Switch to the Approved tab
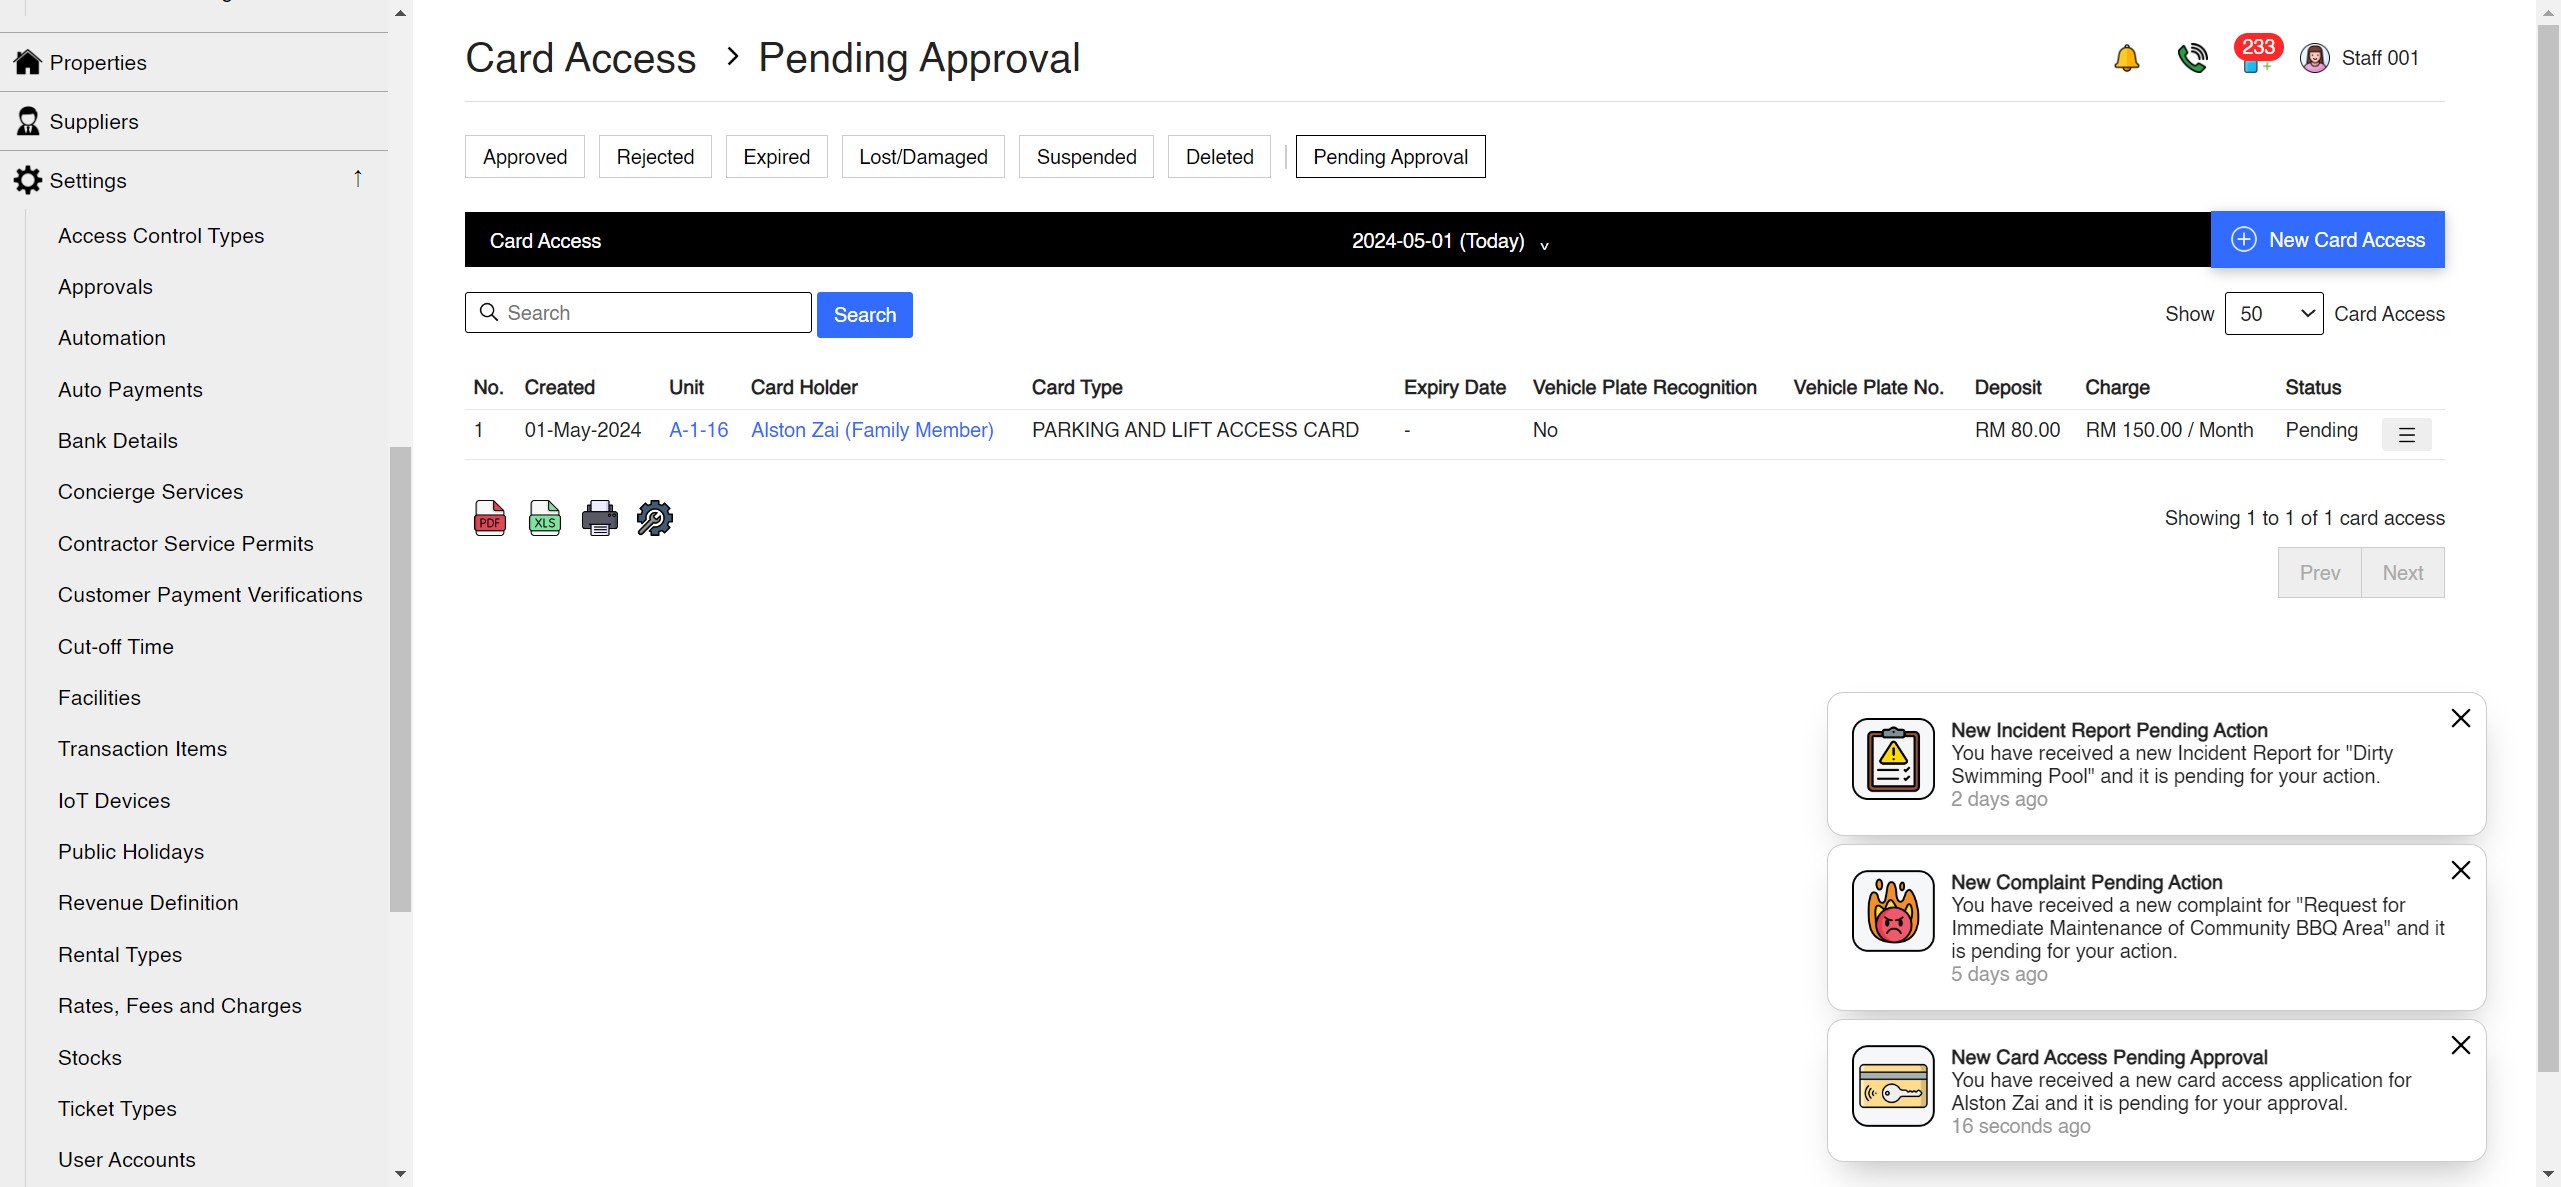This screenshot has width=2561, height=1187. click(x=524, y=157)
